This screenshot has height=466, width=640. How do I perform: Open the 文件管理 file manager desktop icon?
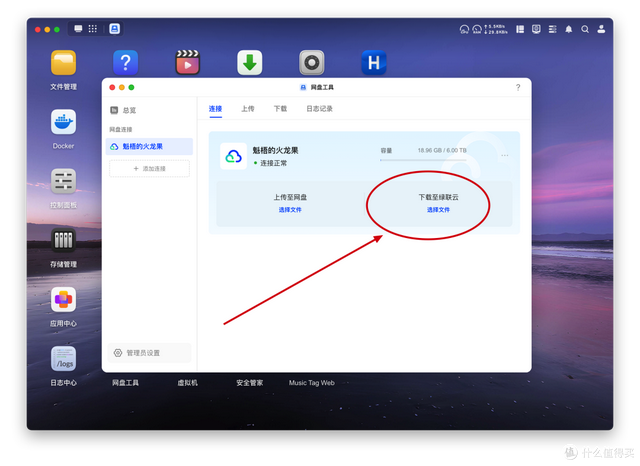[x=63, y=63]
